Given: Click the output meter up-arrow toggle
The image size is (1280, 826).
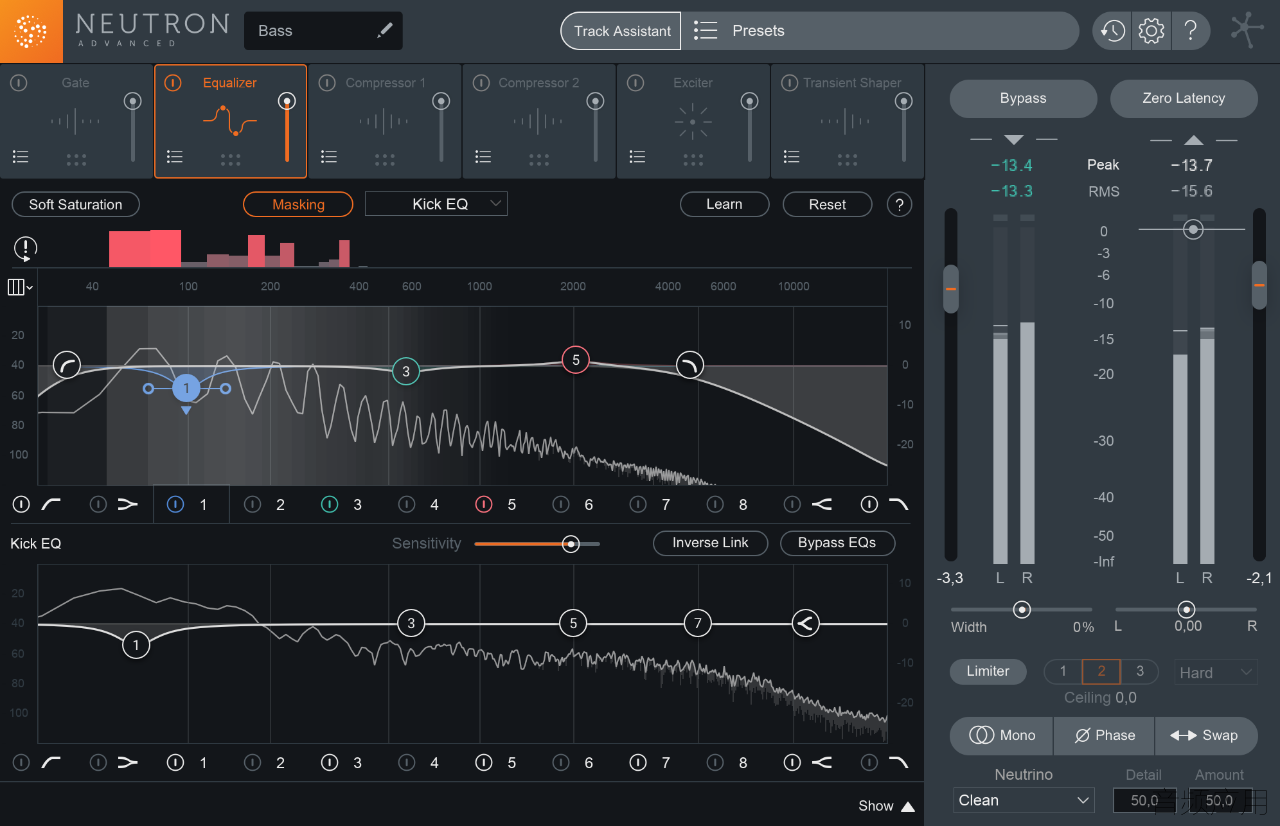Looking at the screenshot, I should (1194, 139).
